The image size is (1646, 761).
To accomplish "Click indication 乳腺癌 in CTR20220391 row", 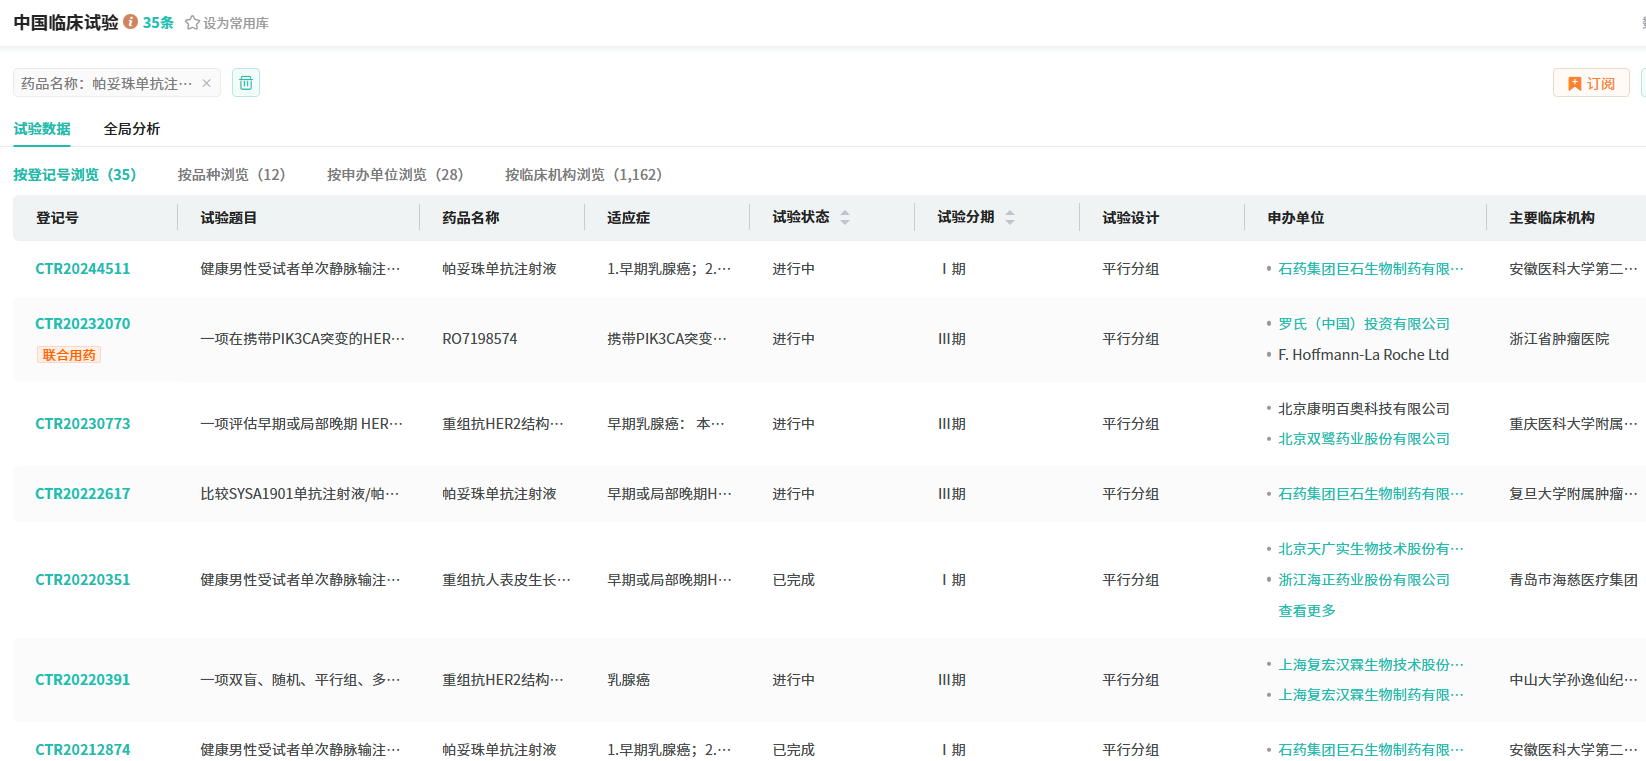I will point(628,680).
